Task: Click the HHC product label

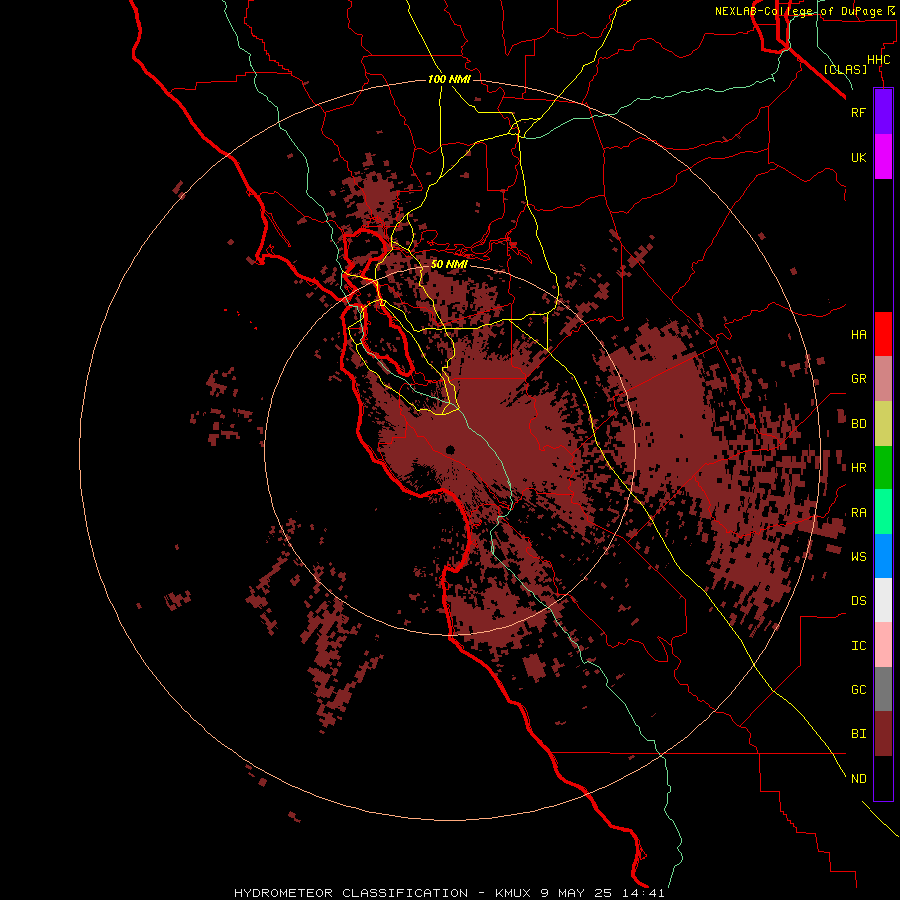Action: [878, 60]
